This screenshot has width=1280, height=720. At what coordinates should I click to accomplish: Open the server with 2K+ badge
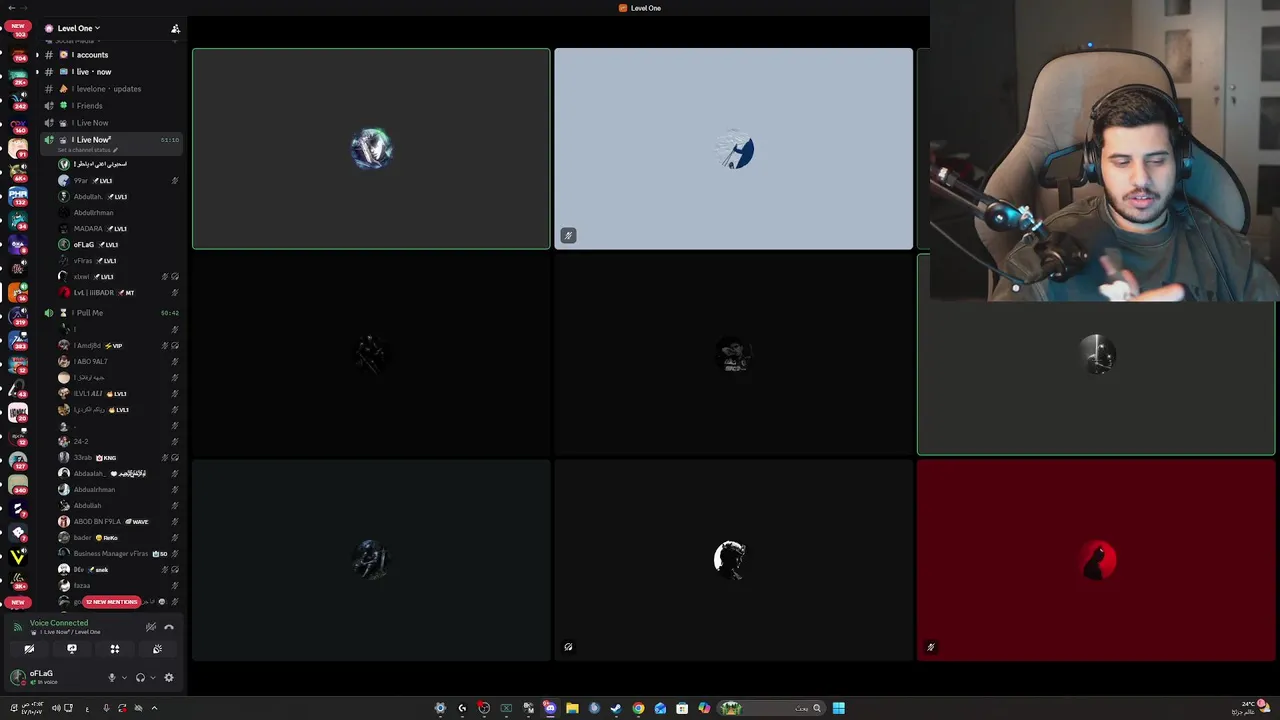coord(18,75)
